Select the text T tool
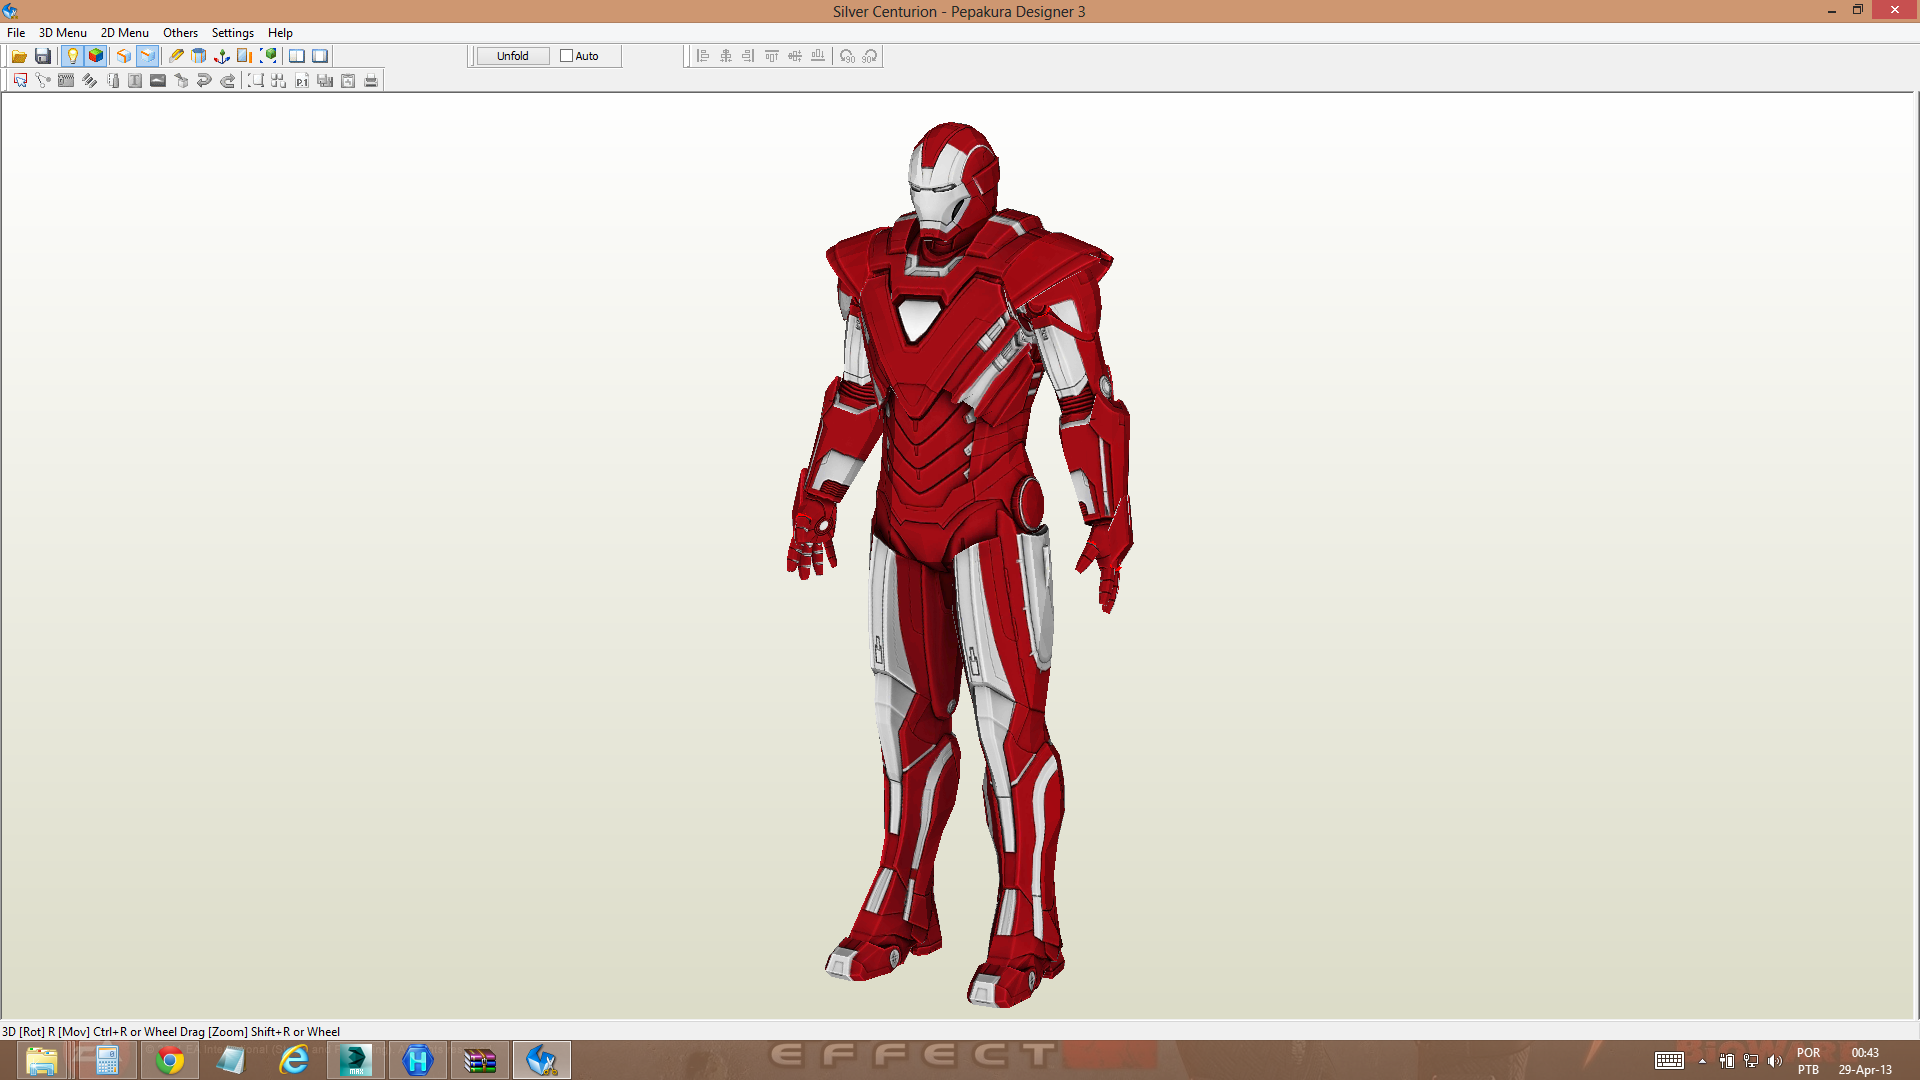 135,81
